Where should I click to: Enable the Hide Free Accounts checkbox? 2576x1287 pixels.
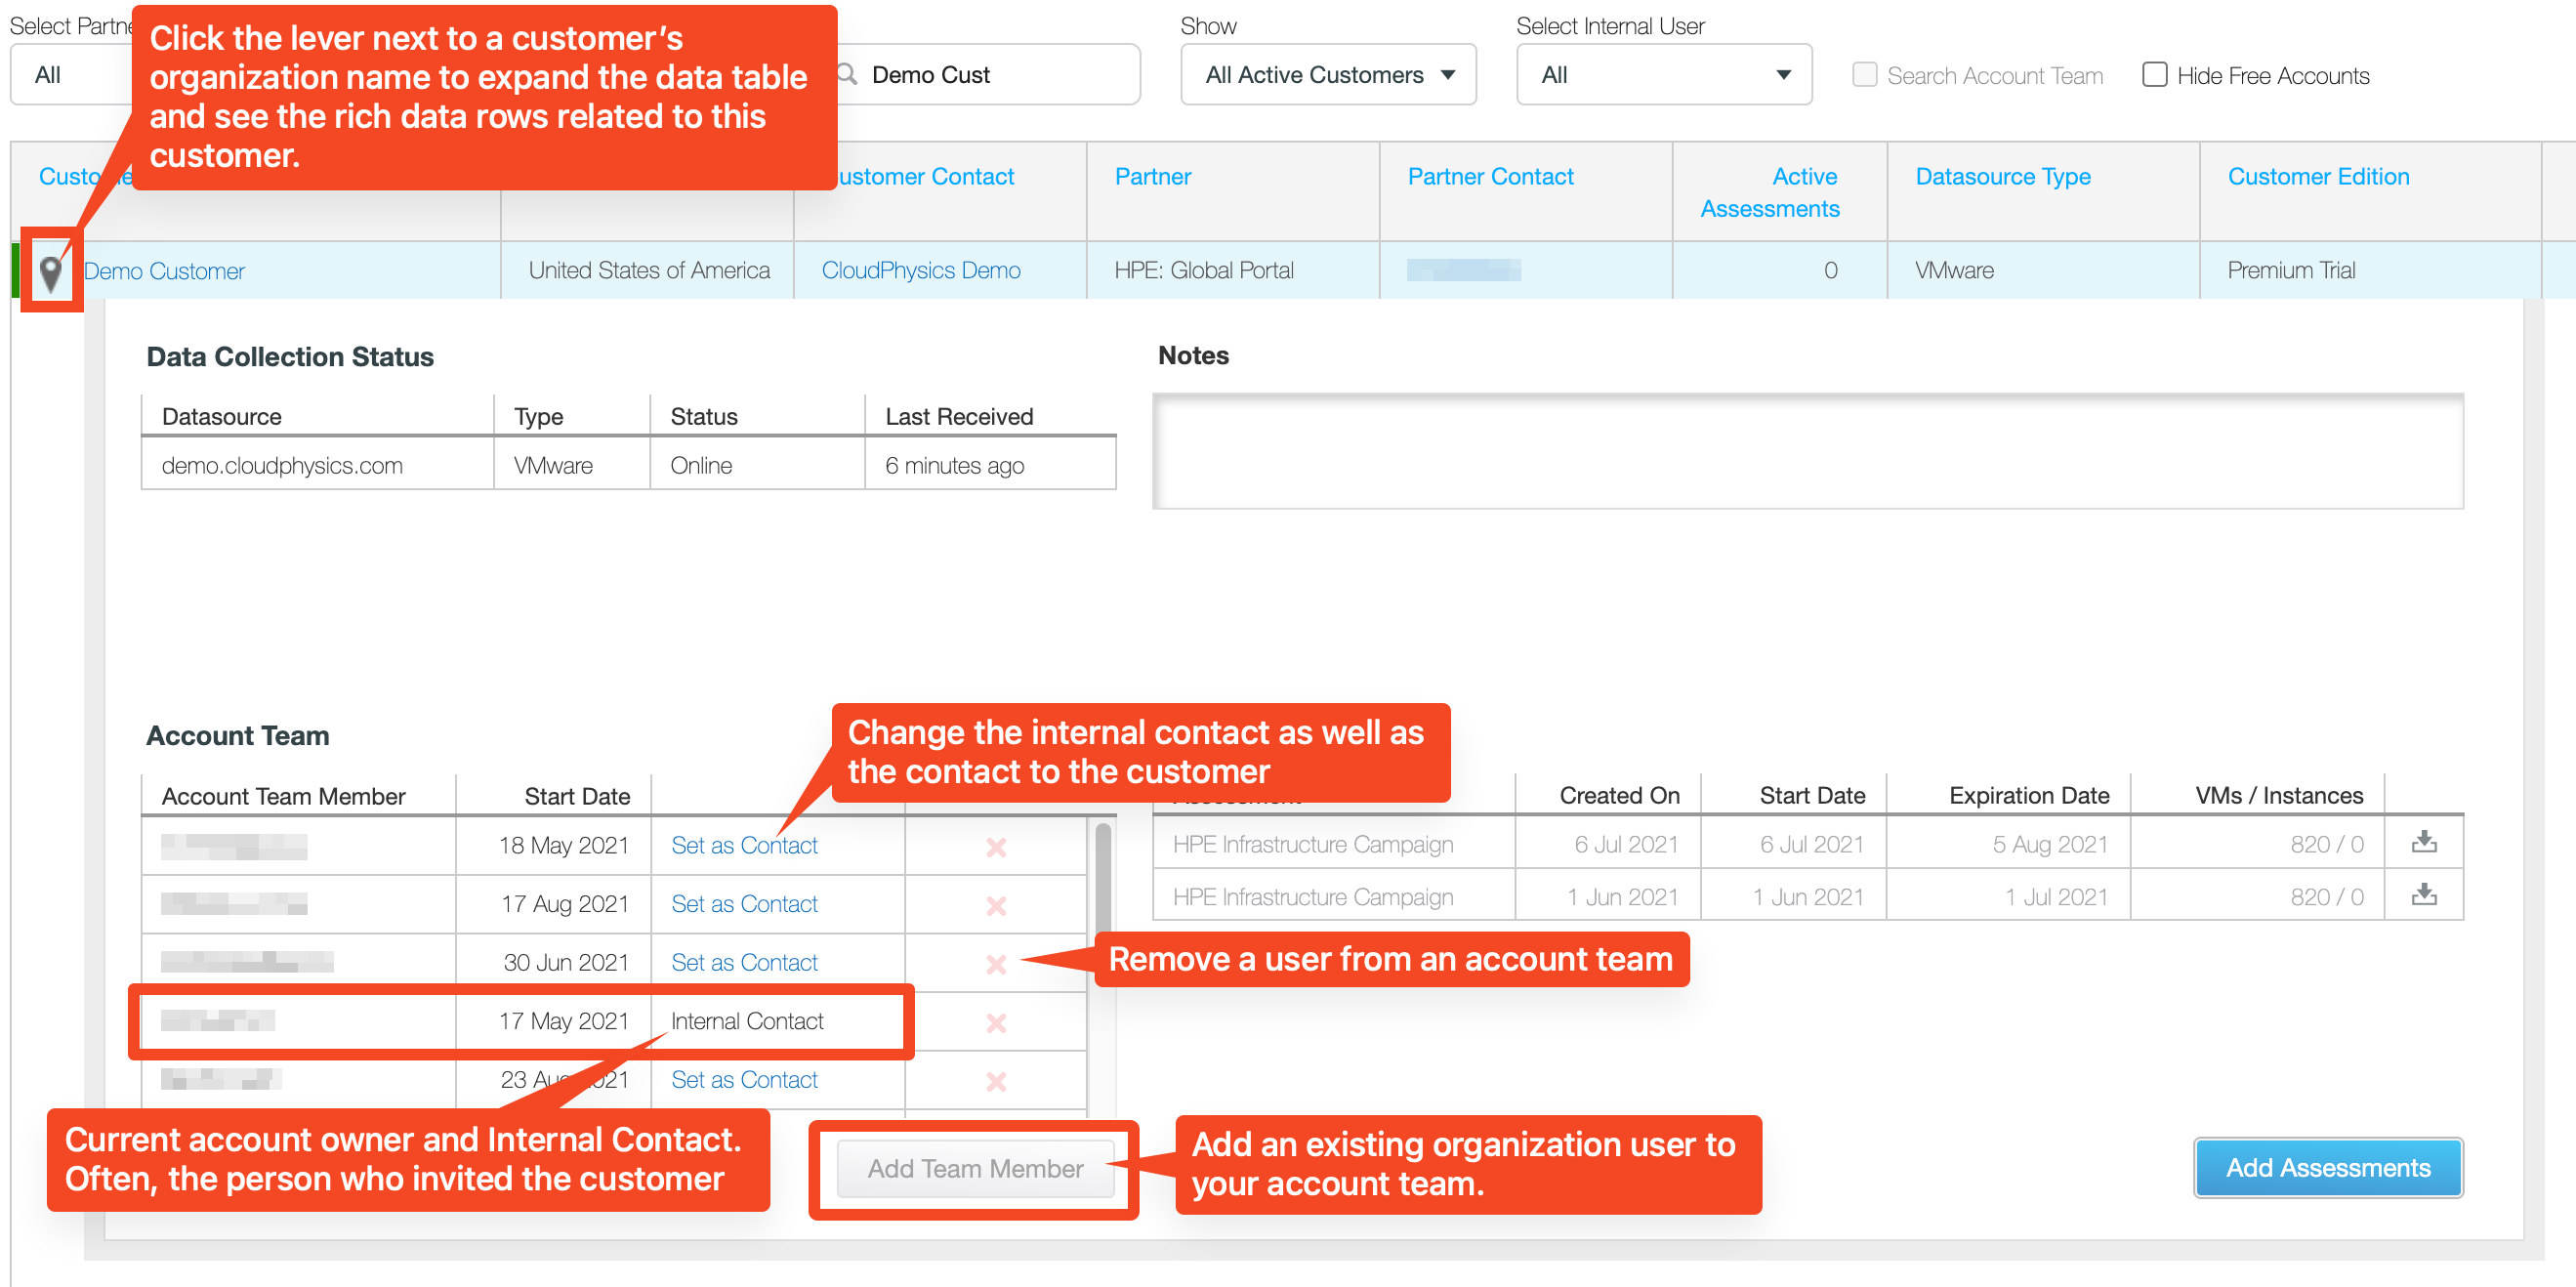2154,75
